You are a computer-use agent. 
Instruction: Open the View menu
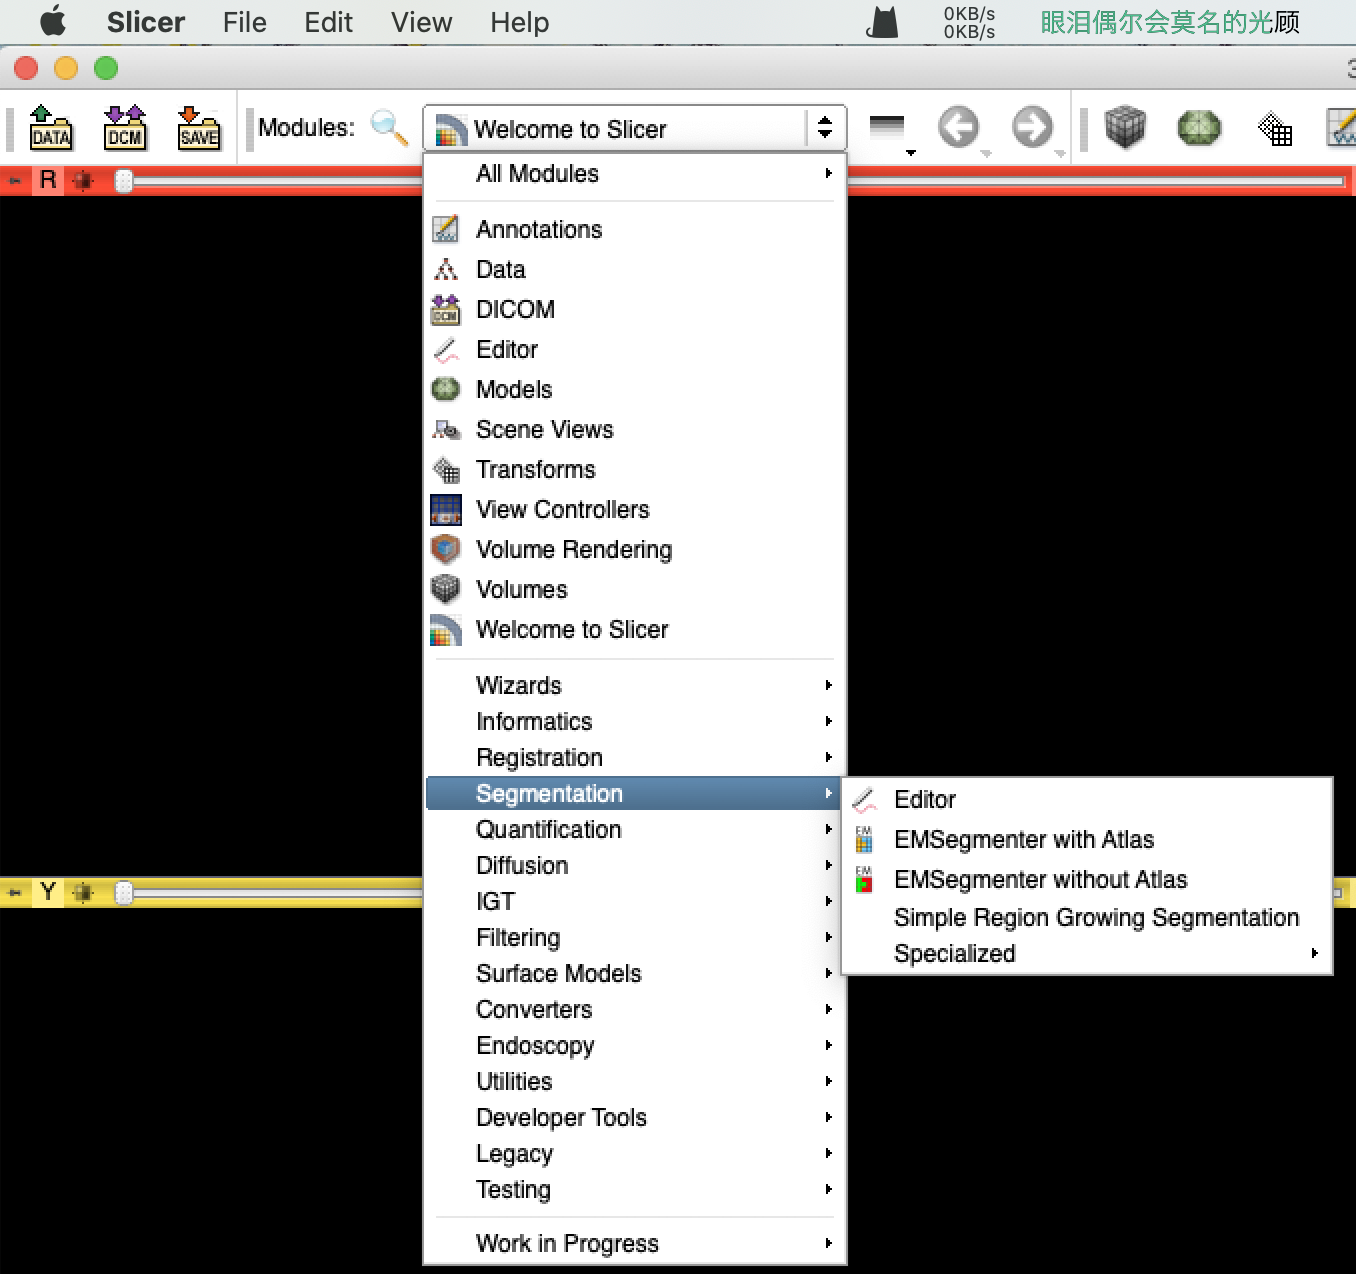422,22
